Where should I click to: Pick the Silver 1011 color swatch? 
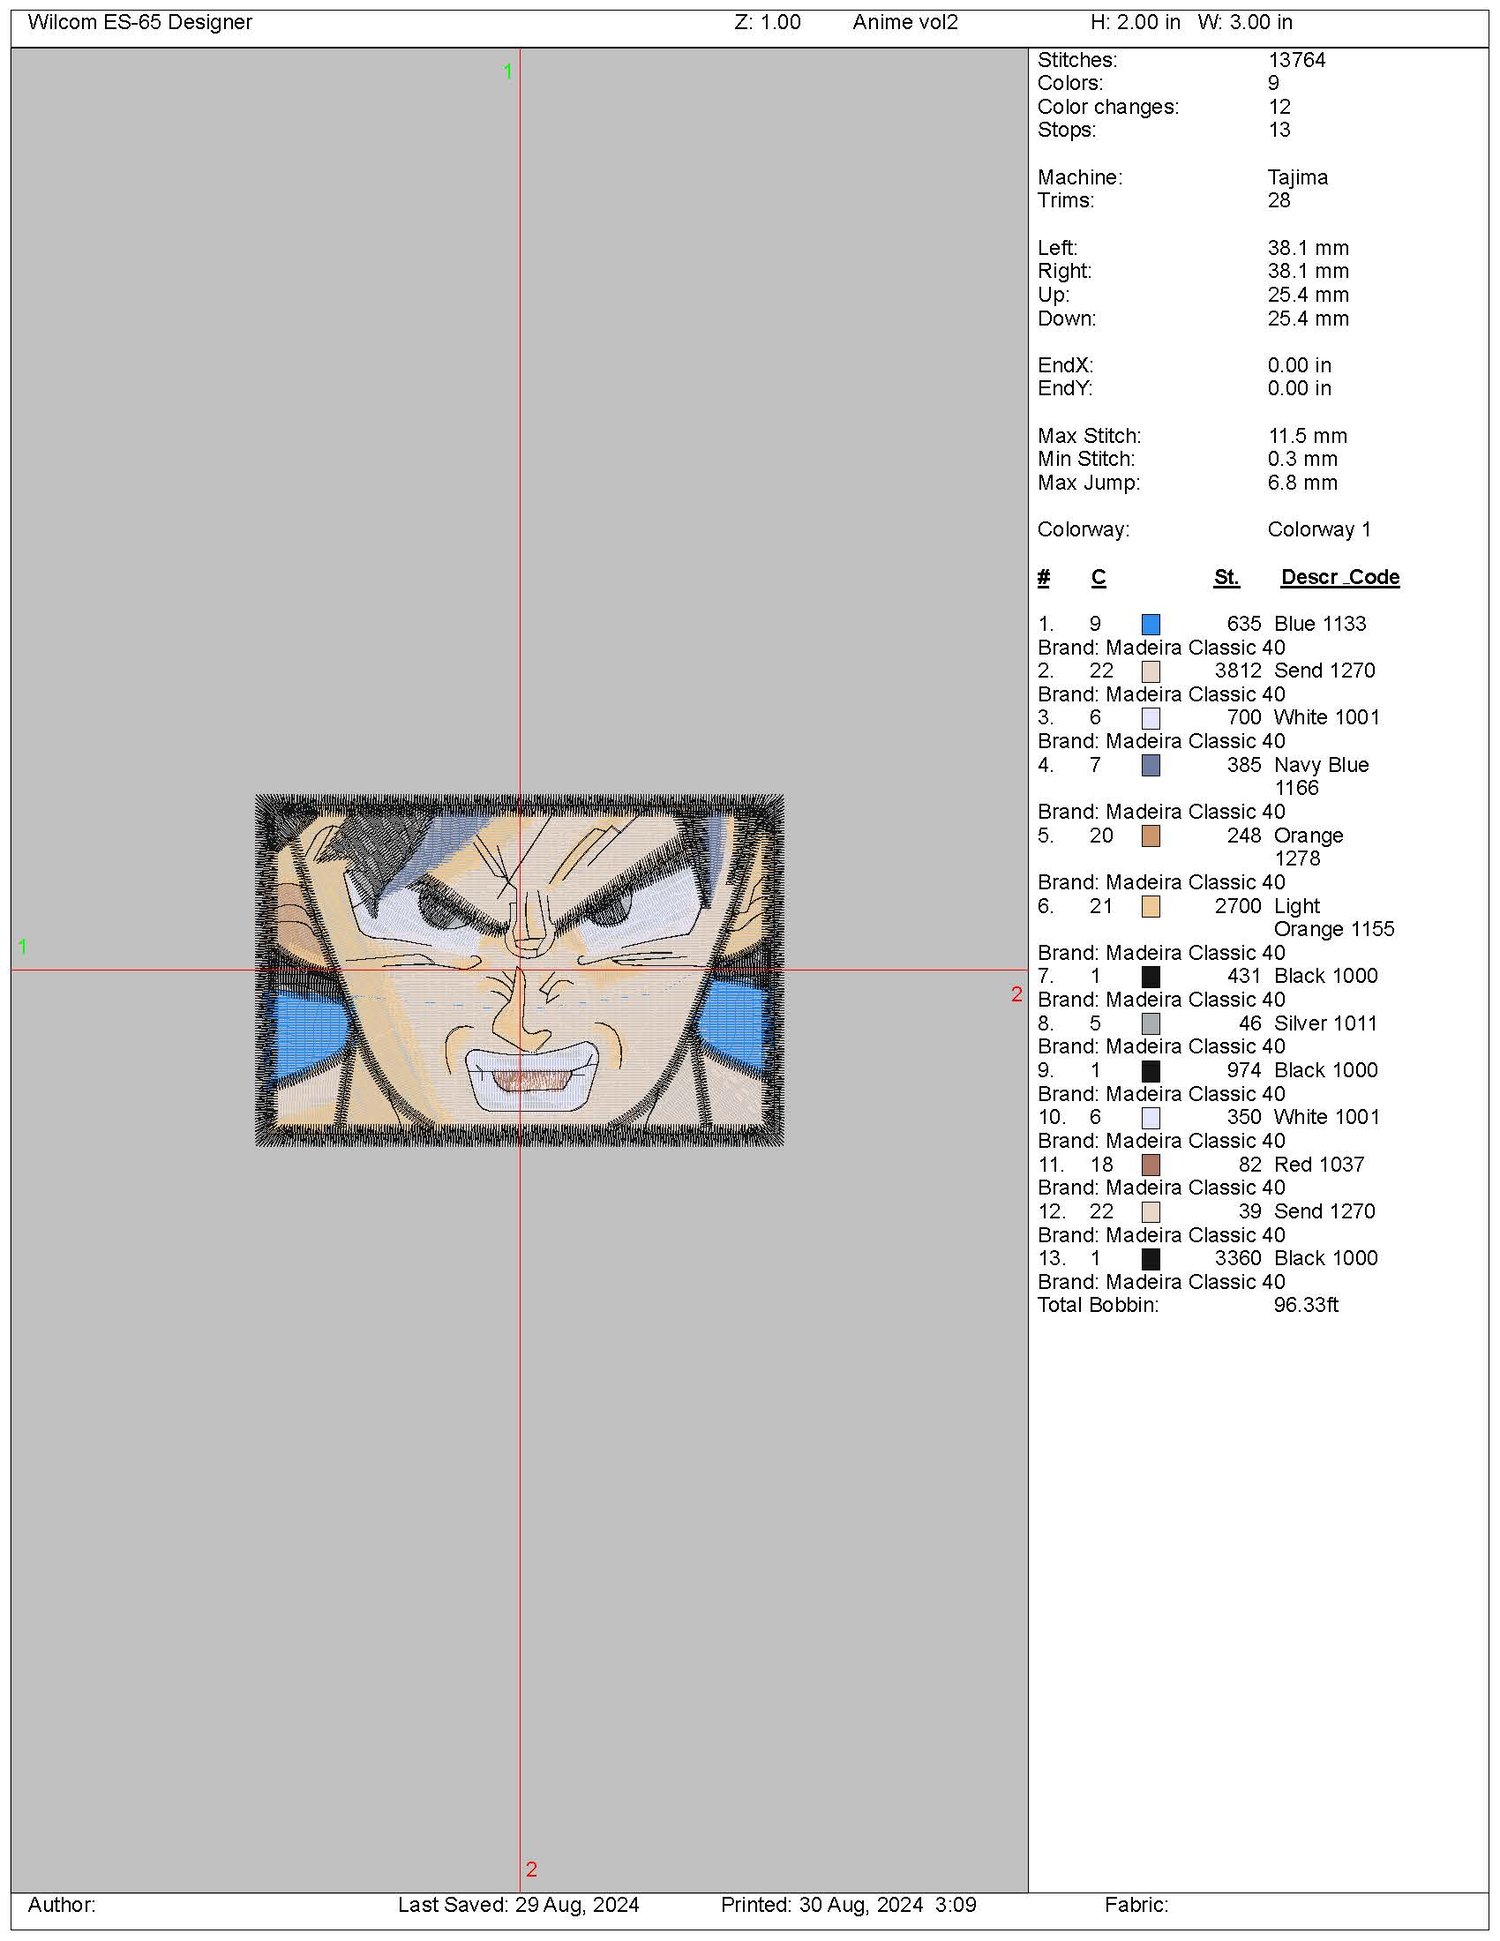[x=1151, y=1024]
